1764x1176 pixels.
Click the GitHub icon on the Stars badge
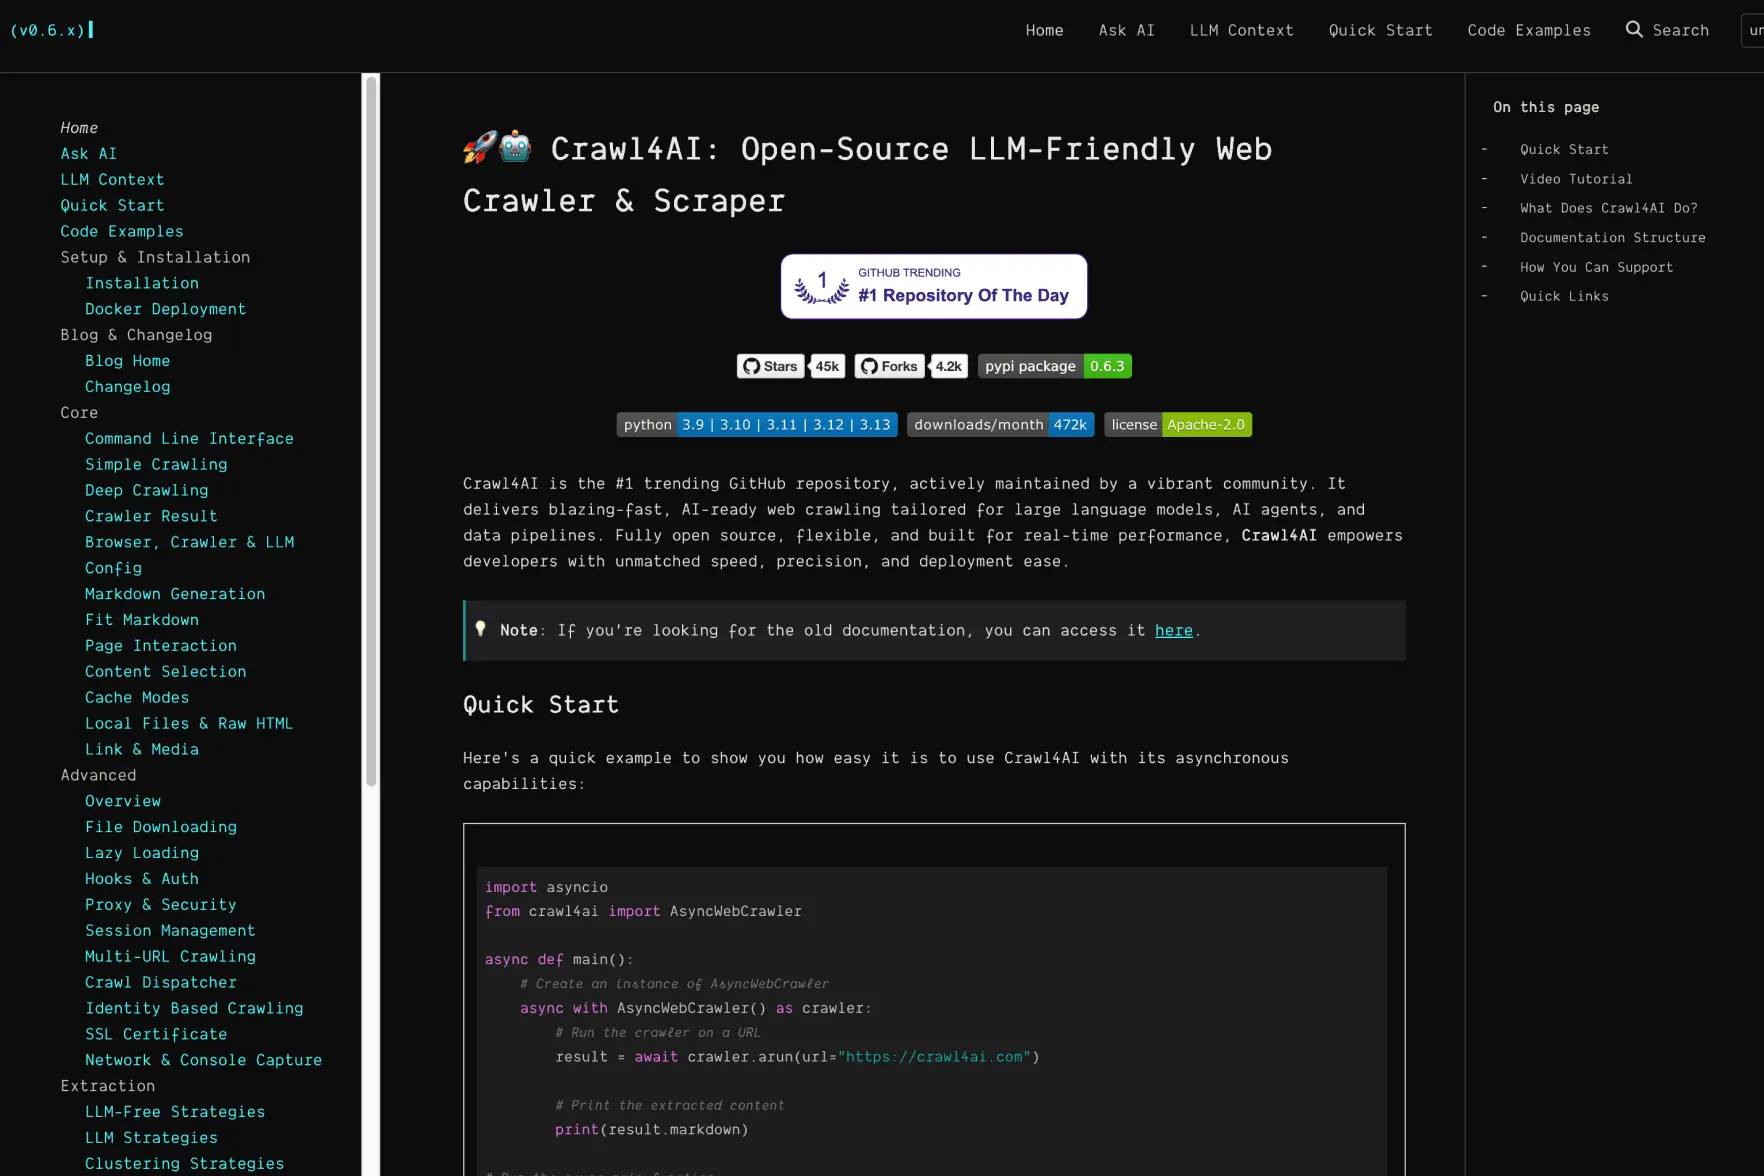[751, 366]
